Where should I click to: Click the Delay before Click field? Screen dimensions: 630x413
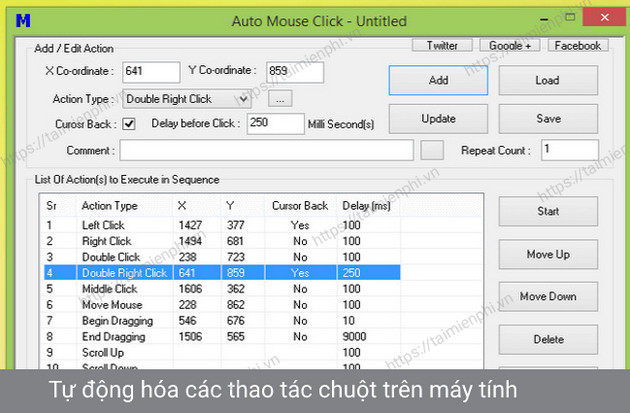(x=276, y=123)
